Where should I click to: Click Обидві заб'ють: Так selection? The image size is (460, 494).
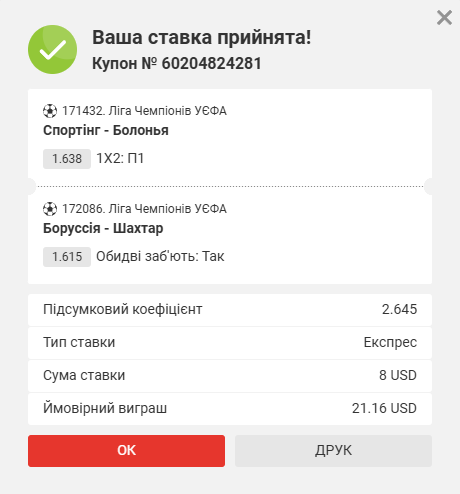coord(160,256)
